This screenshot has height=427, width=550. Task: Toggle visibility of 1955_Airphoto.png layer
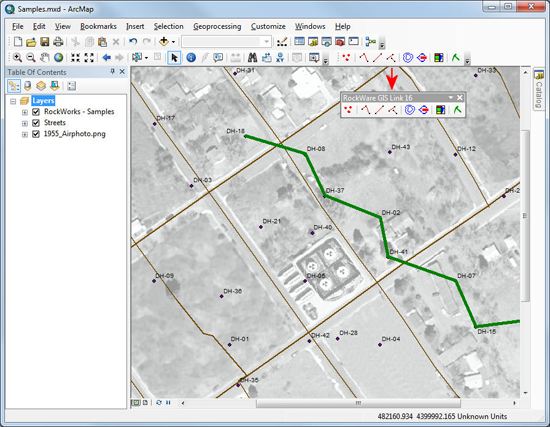tap(36, 134)
